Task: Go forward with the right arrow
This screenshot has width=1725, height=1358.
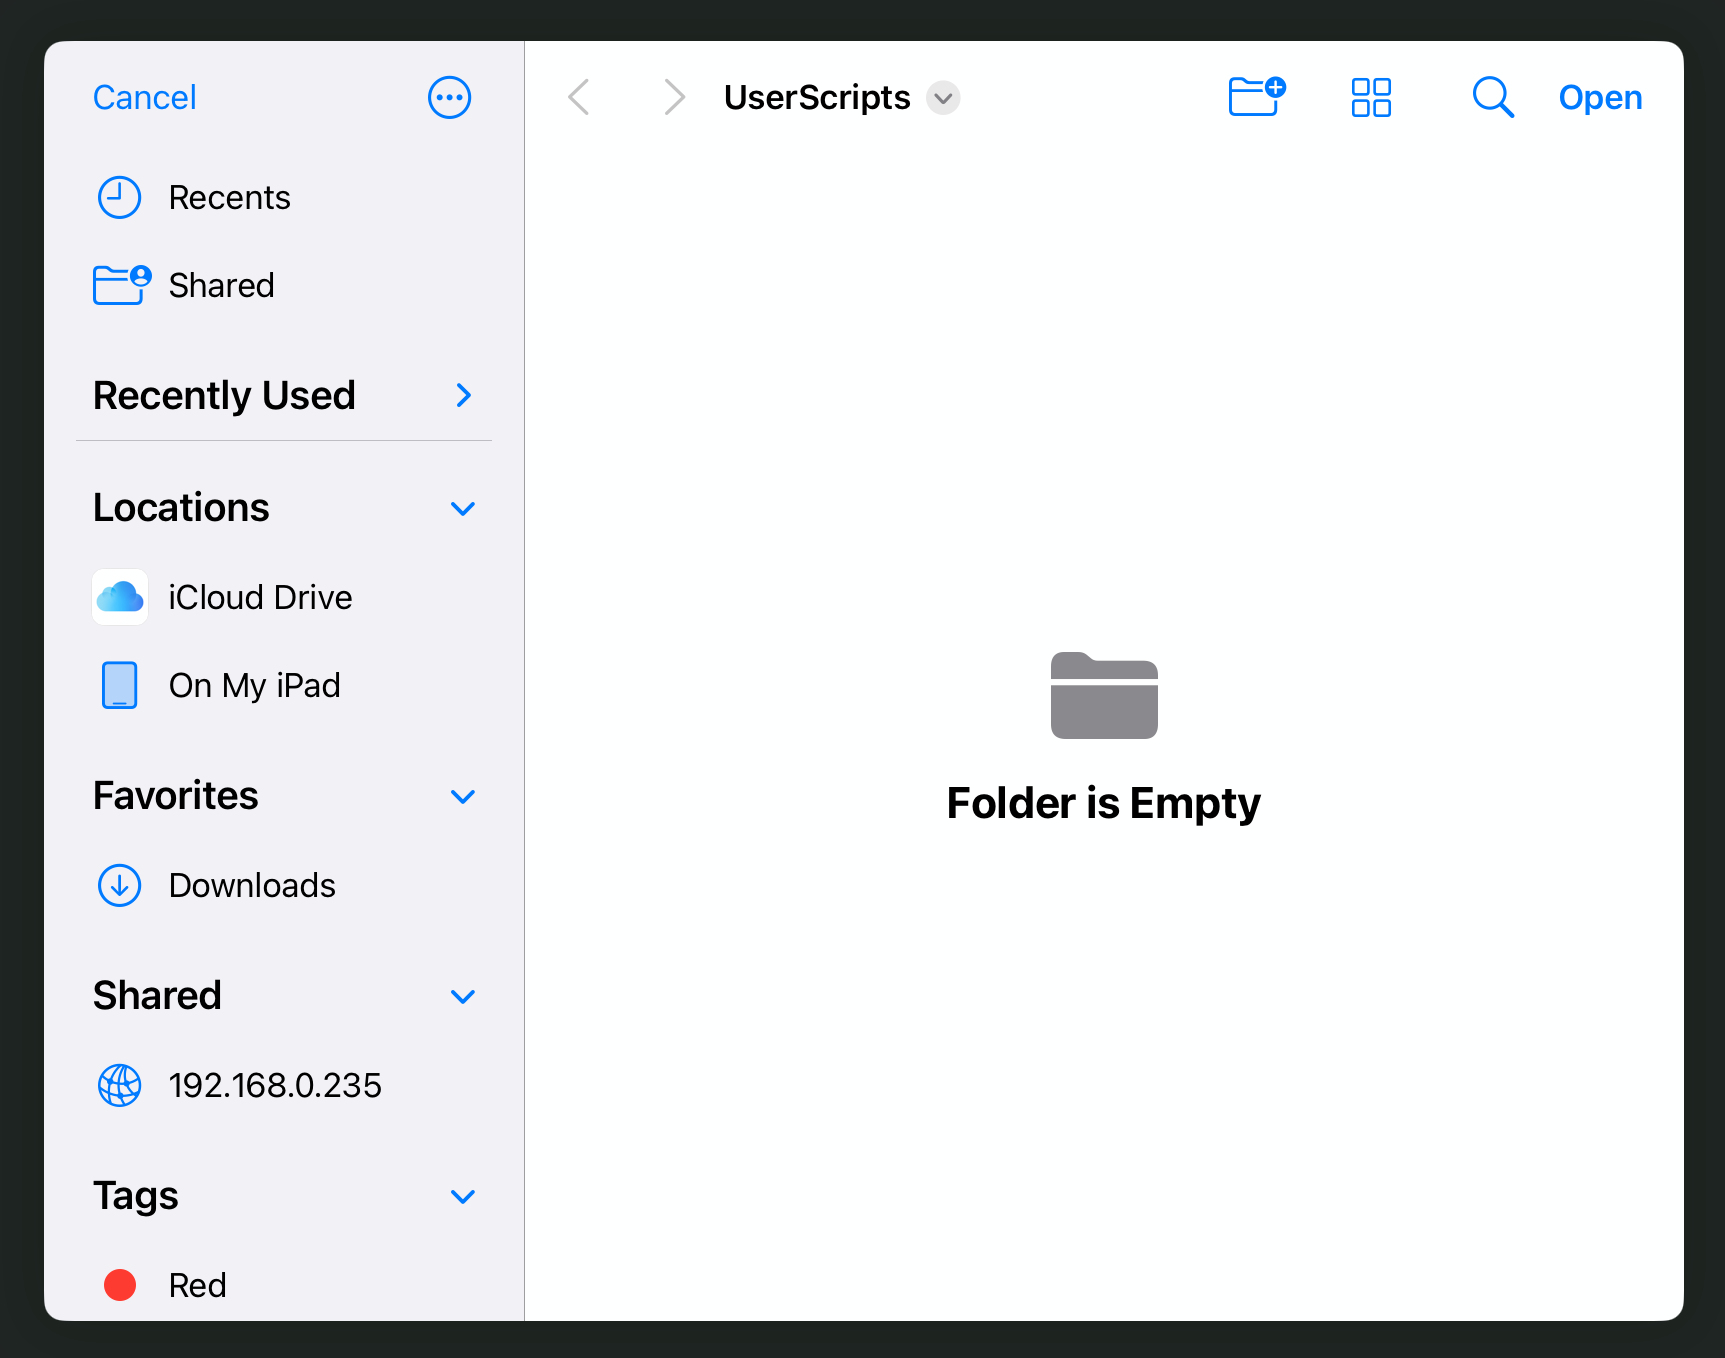Action: point(675,98)
